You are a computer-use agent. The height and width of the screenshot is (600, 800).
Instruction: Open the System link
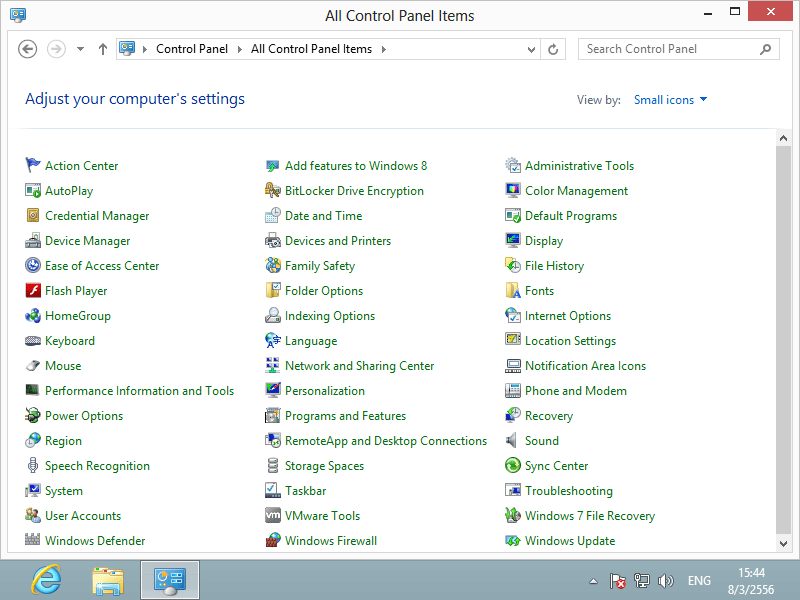point(64,491)
